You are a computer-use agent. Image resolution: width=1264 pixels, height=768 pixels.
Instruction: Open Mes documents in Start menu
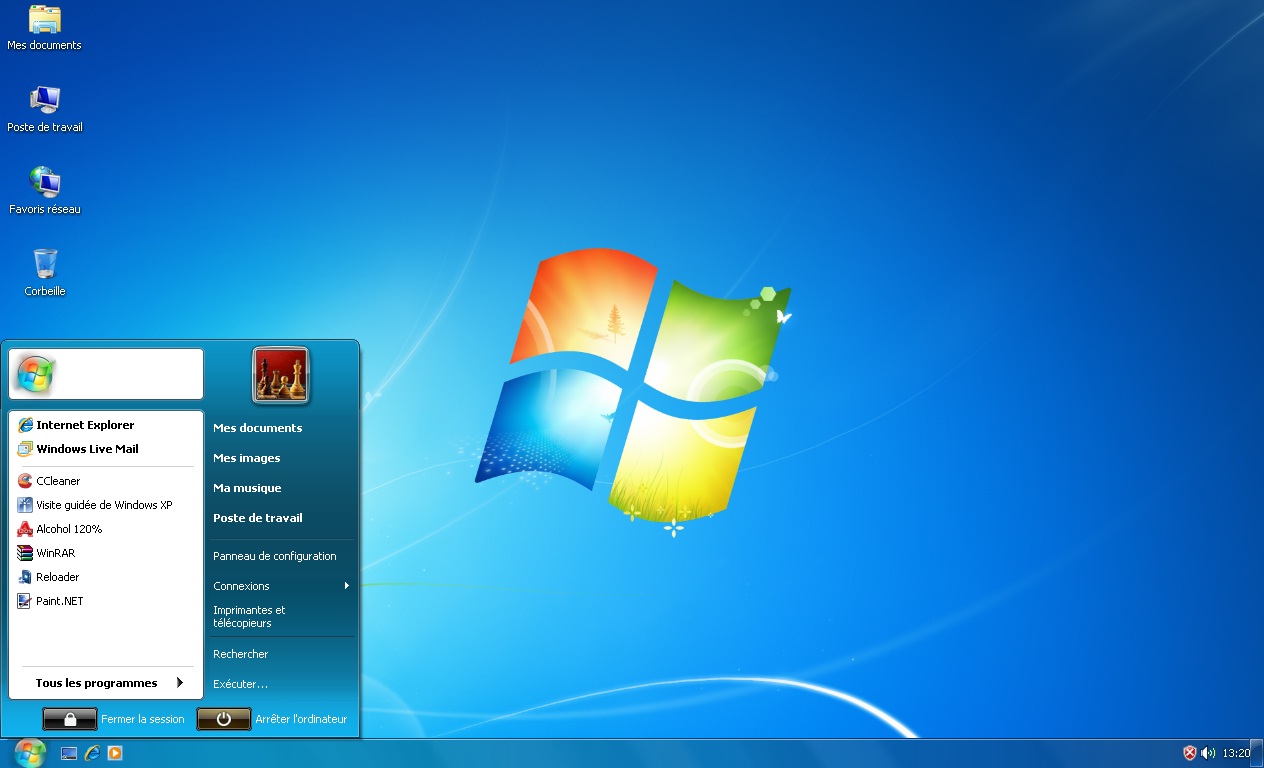pos(257,428)
